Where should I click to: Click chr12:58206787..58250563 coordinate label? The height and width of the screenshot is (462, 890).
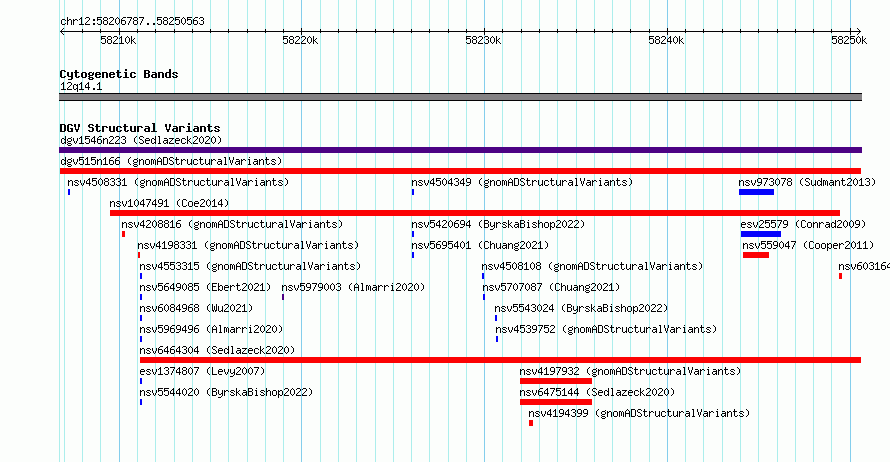[132, 21]
